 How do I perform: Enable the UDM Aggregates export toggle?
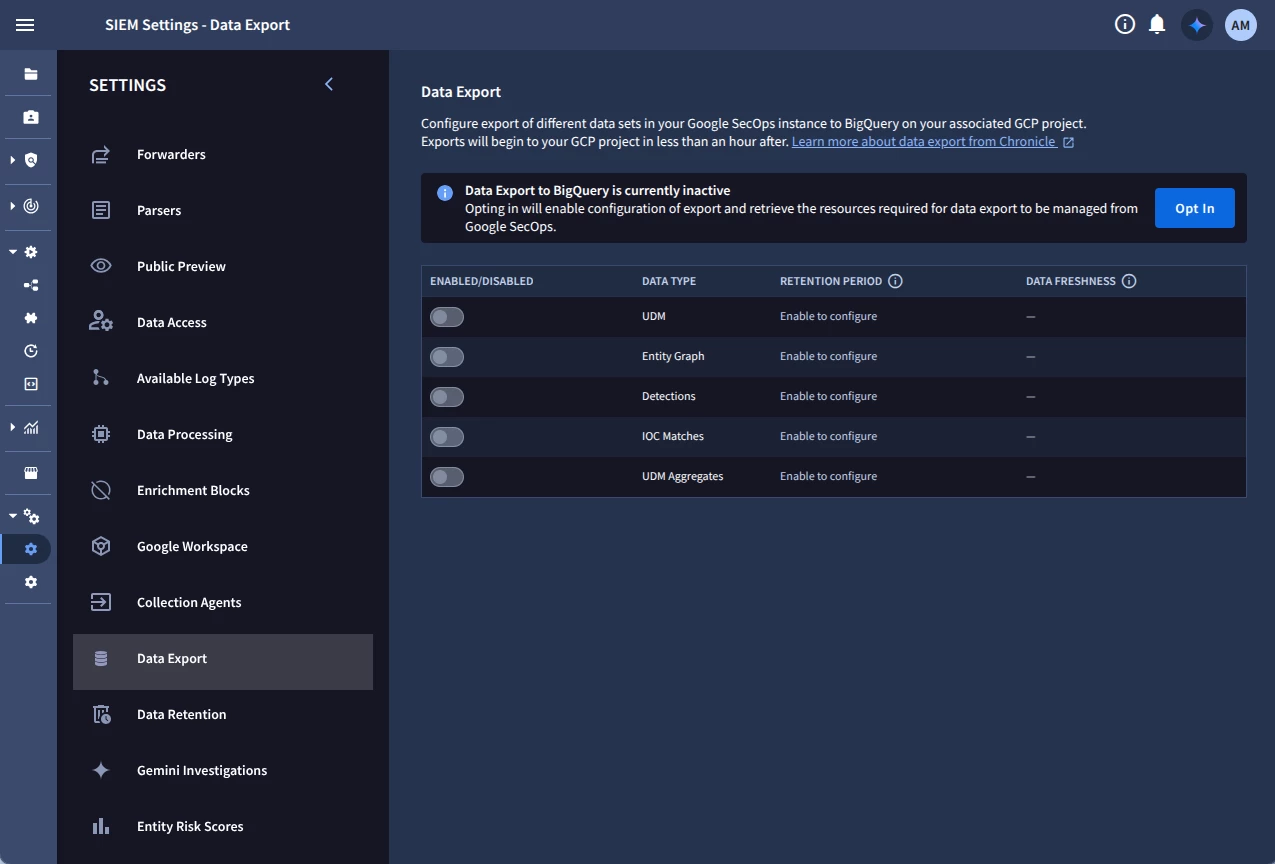(x=447, y=477)
